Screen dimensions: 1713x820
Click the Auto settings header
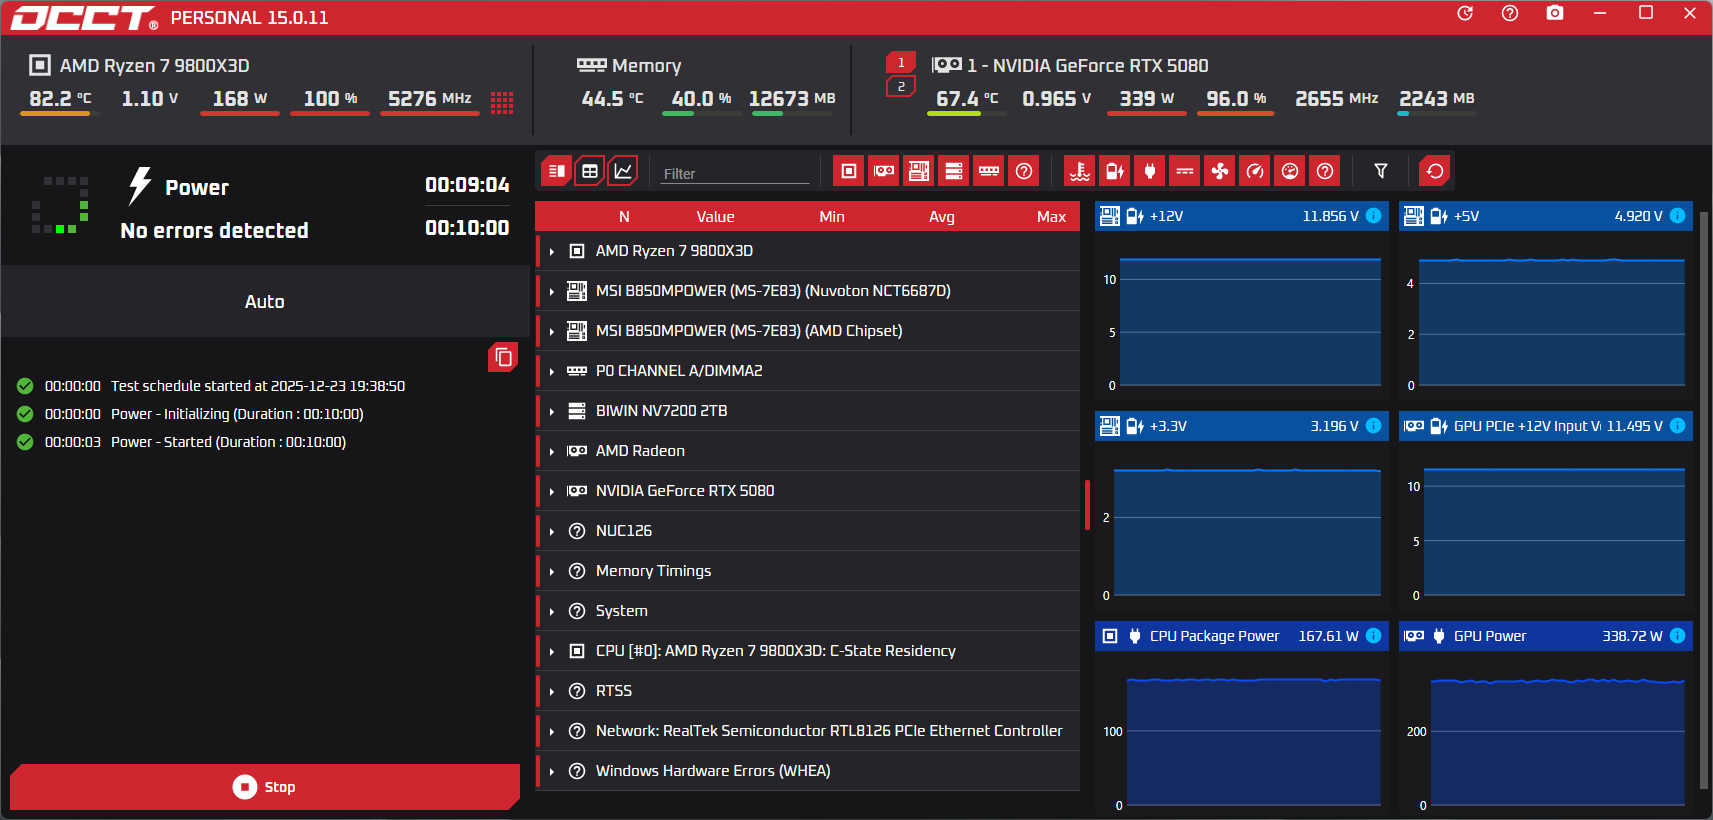pyautogui.click(x=265, y=301)
